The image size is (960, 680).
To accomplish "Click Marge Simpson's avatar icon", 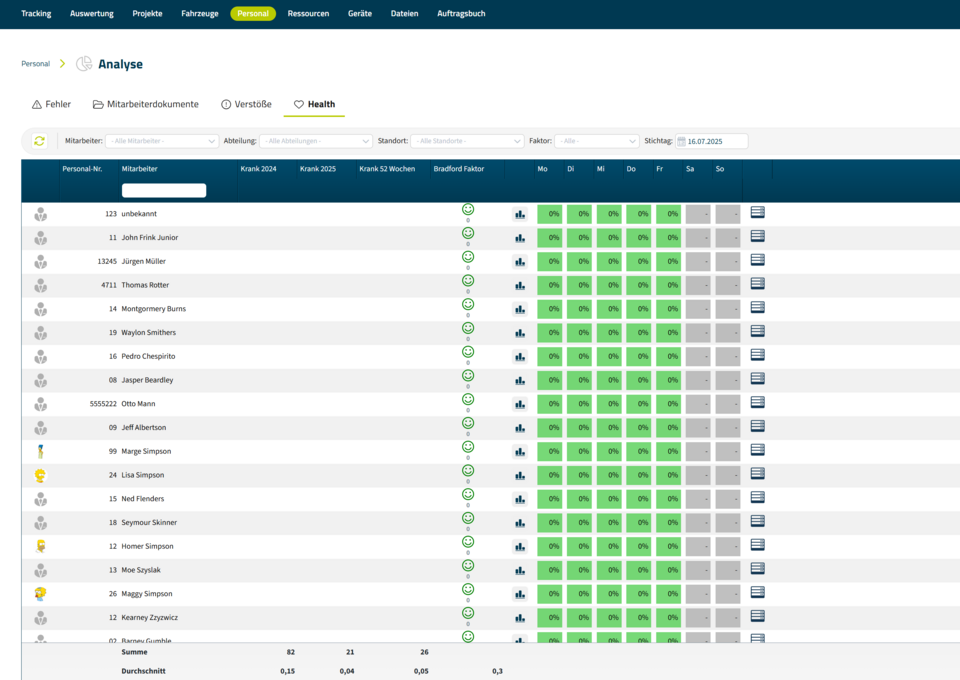I will click(40, 451).
